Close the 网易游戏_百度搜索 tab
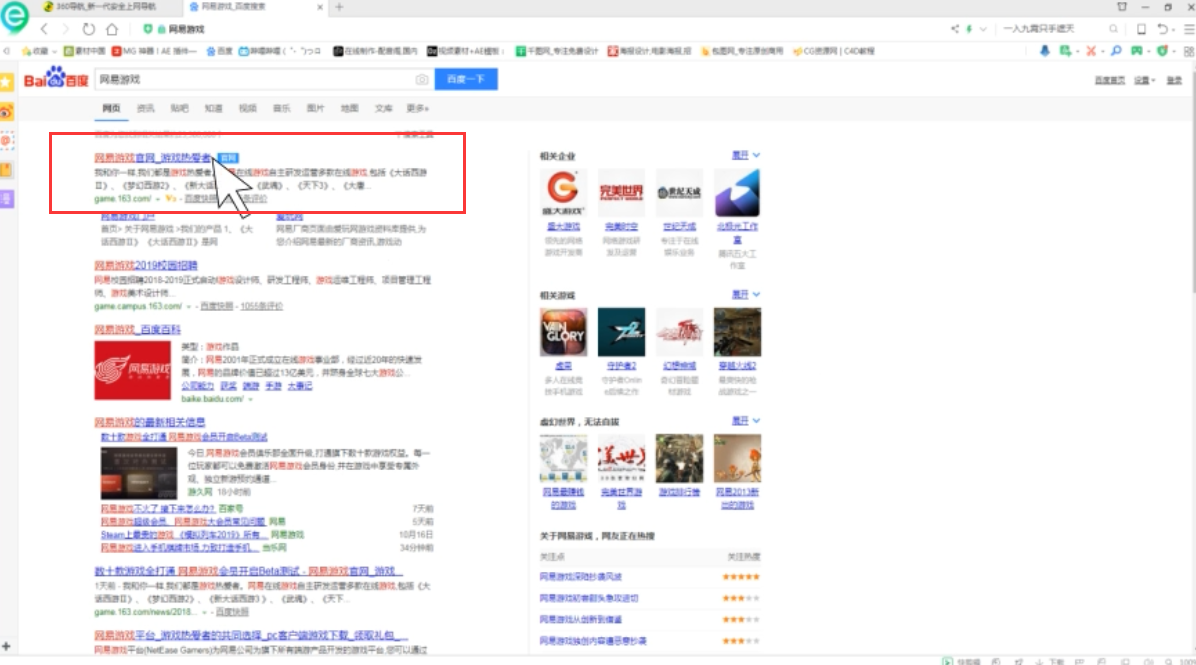The image size is (1196, 665). coord(319,7)
